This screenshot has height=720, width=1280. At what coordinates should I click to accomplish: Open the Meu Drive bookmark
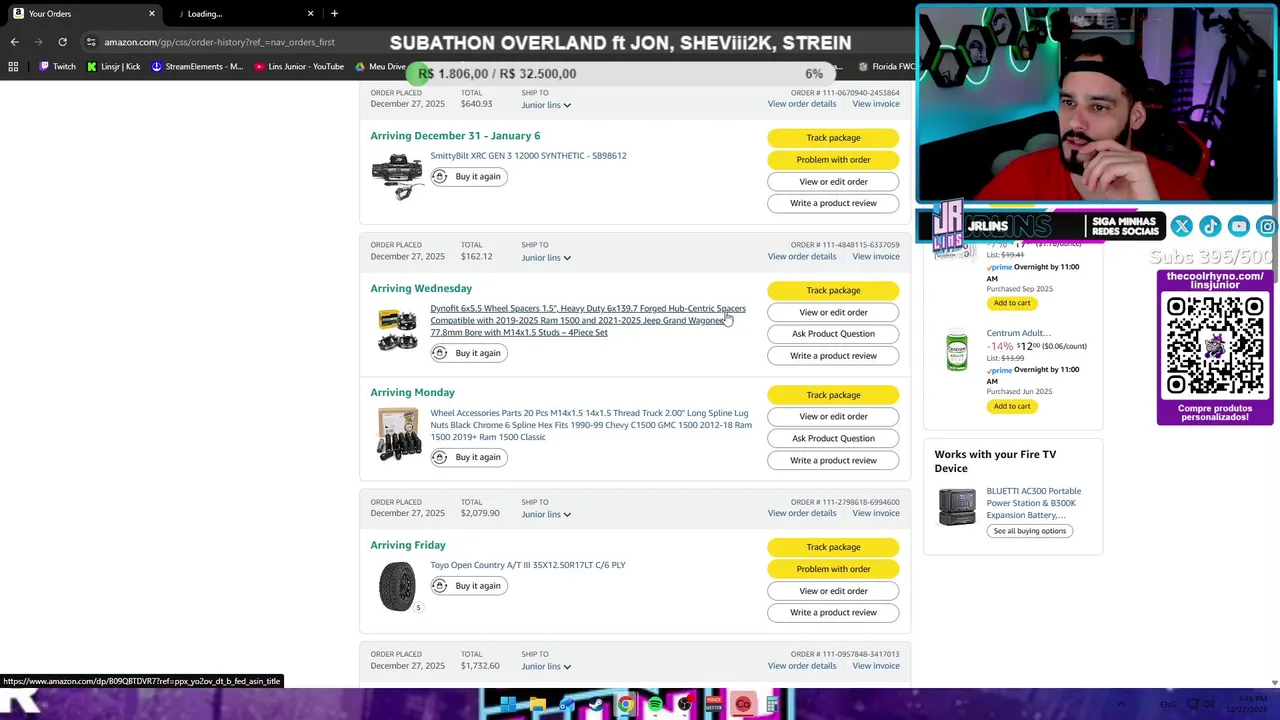pos(381,67)
